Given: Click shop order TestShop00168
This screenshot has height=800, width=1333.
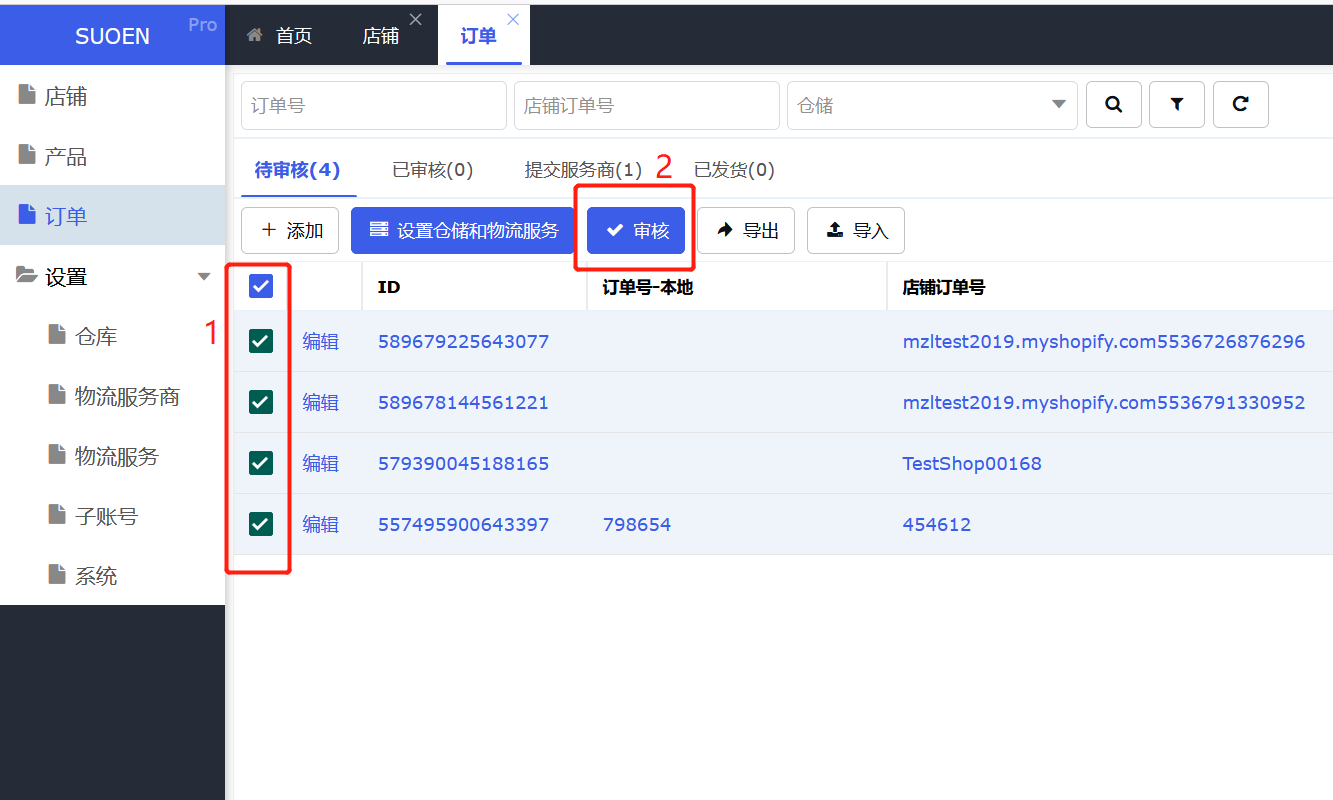Looking at the screenshot, I should pos(972,463).
